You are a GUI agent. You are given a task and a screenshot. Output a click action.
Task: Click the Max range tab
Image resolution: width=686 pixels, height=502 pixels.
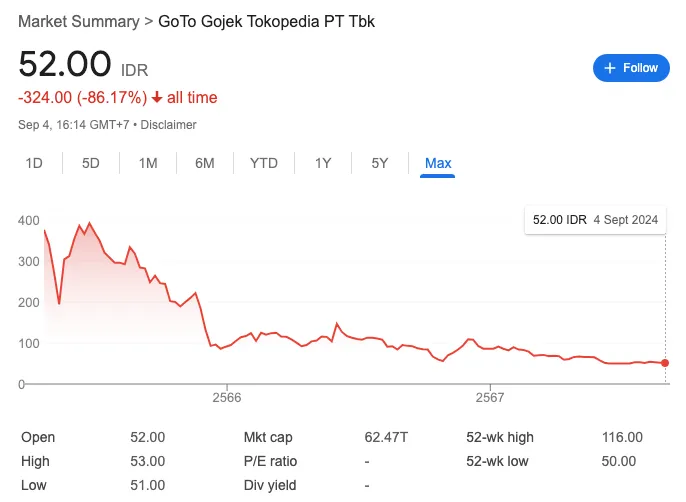(438, 163)
